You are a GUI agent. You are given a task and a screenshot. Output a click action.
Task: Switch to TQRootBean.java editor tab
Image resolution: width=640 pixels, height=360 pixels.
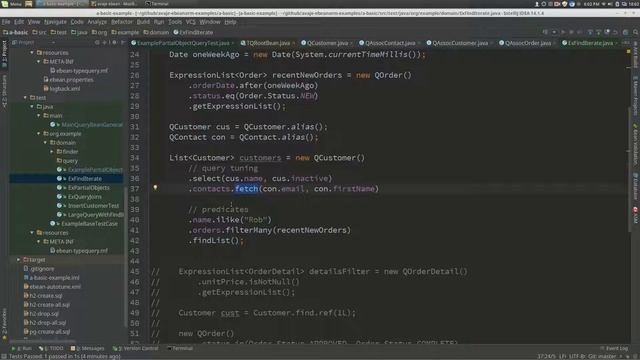267,43
